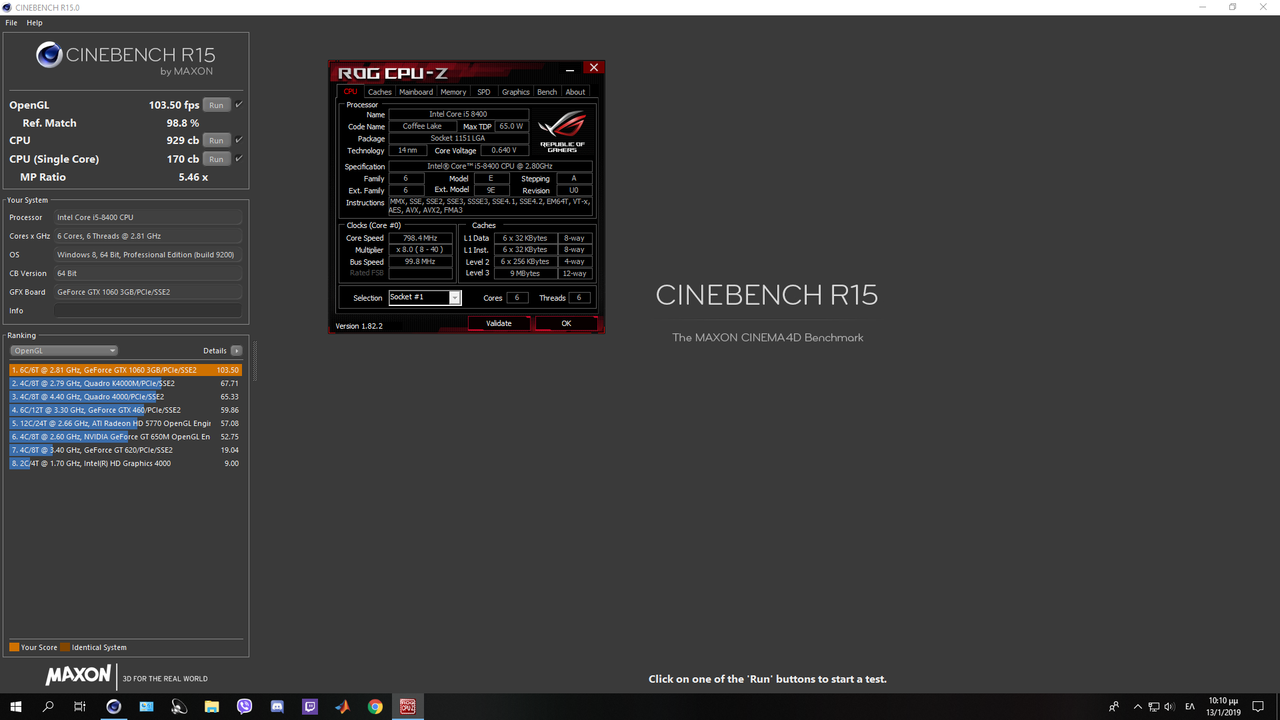Open Discord from the taskbar
1280x720 pixels.
(277, 707)
